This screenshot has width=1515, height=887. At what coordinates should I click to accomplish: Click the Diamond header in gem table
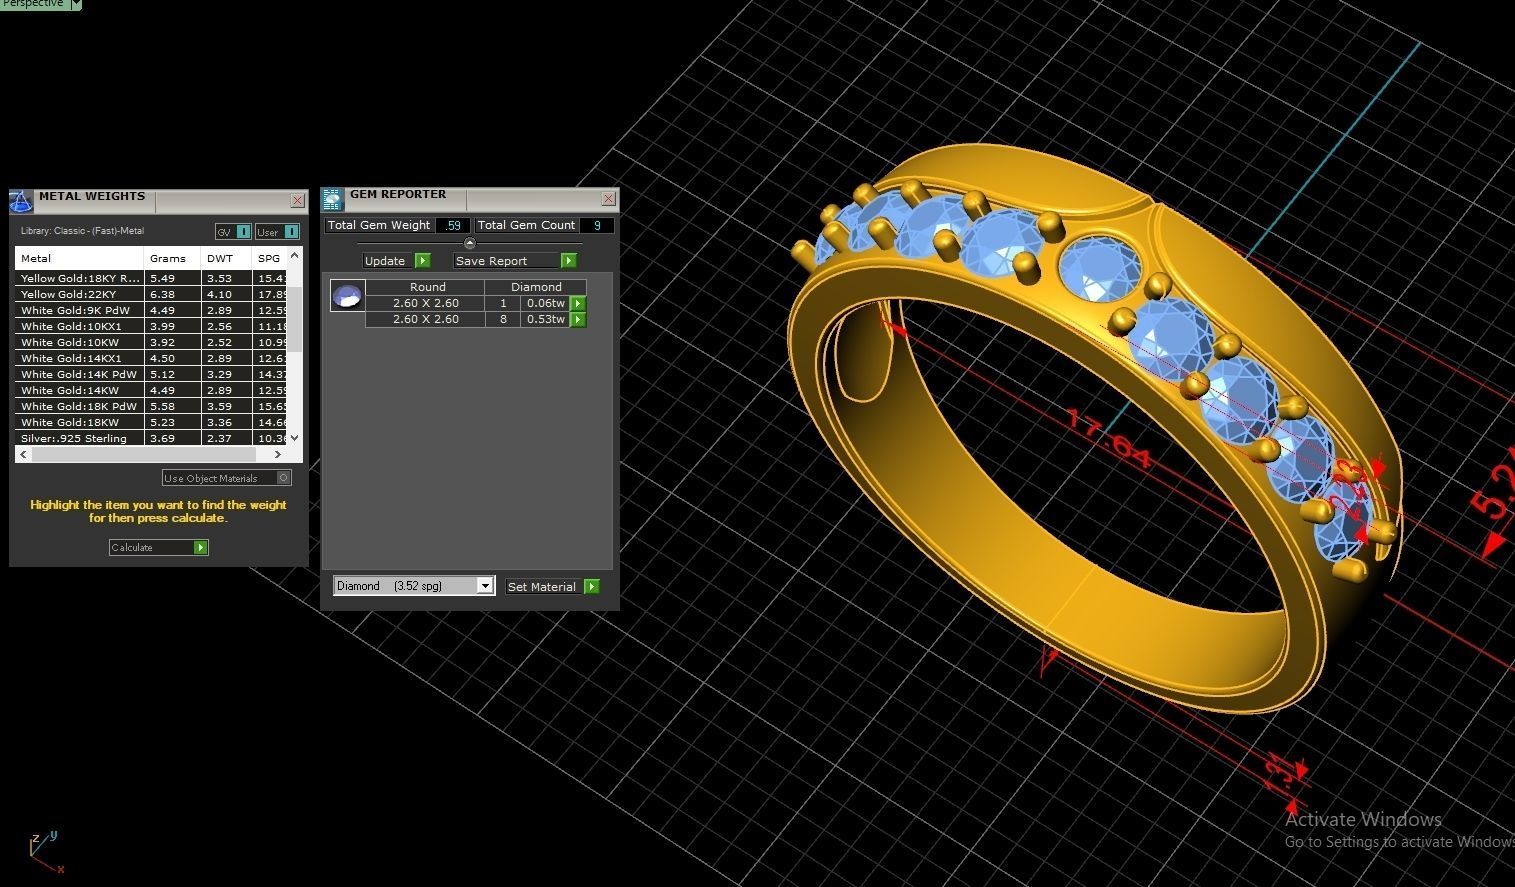point(536,287)
